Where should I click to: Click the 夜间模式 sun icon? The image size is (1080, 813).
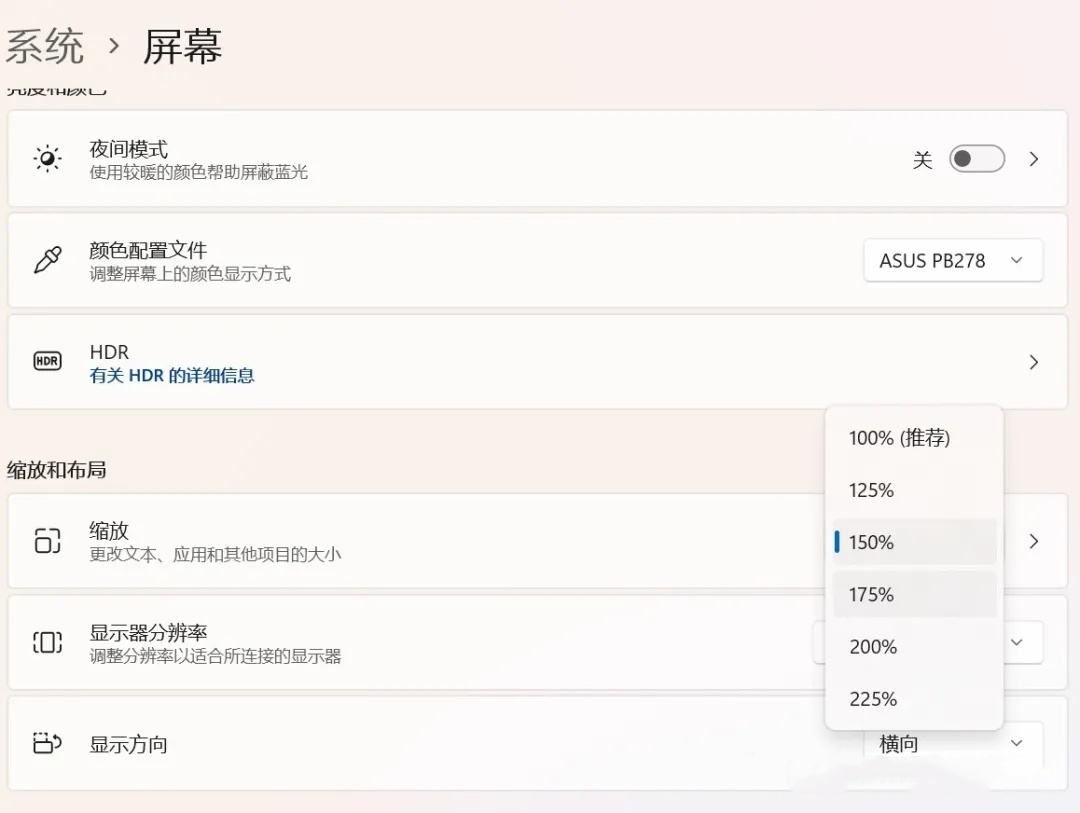point(48,158)
